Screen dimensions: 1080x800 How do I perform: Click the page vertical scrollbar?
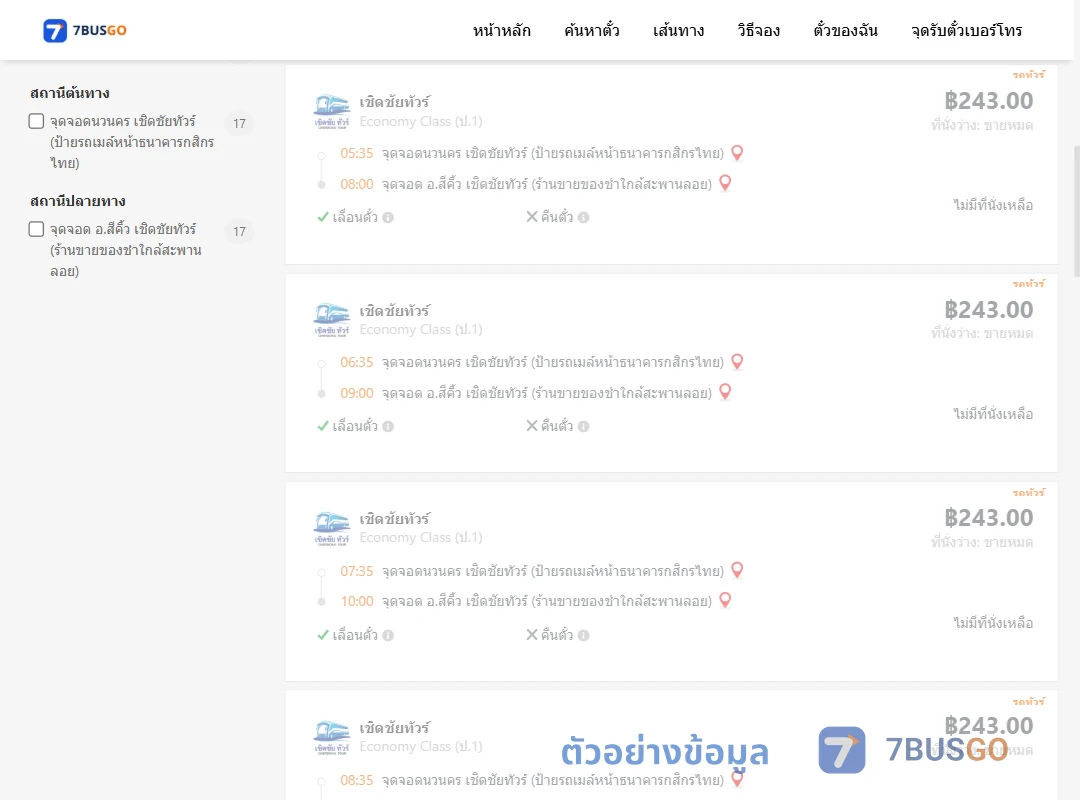click(x=1077, y=210)
